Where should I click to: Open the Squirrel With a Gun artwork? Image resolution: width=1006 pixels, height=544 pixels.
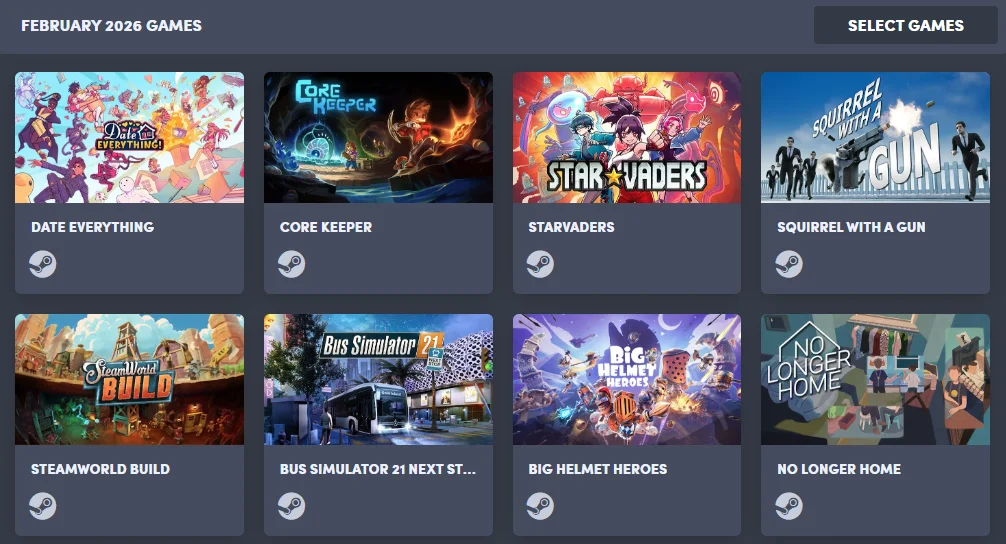point(876,137)
